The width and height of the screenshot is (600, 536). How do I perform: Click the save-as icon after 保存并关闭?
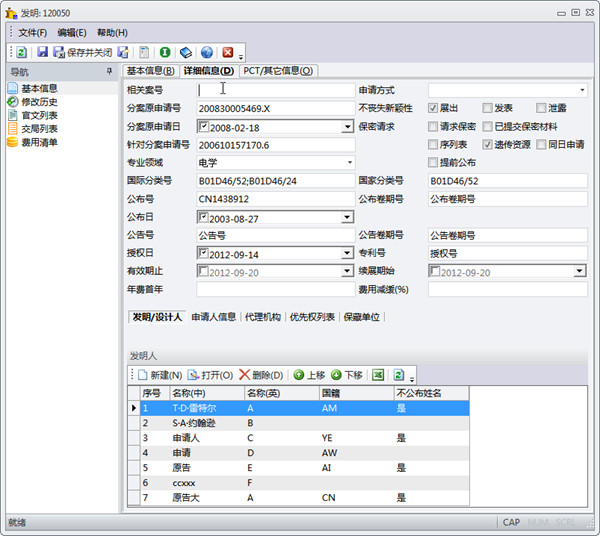(x=123, y=52)
